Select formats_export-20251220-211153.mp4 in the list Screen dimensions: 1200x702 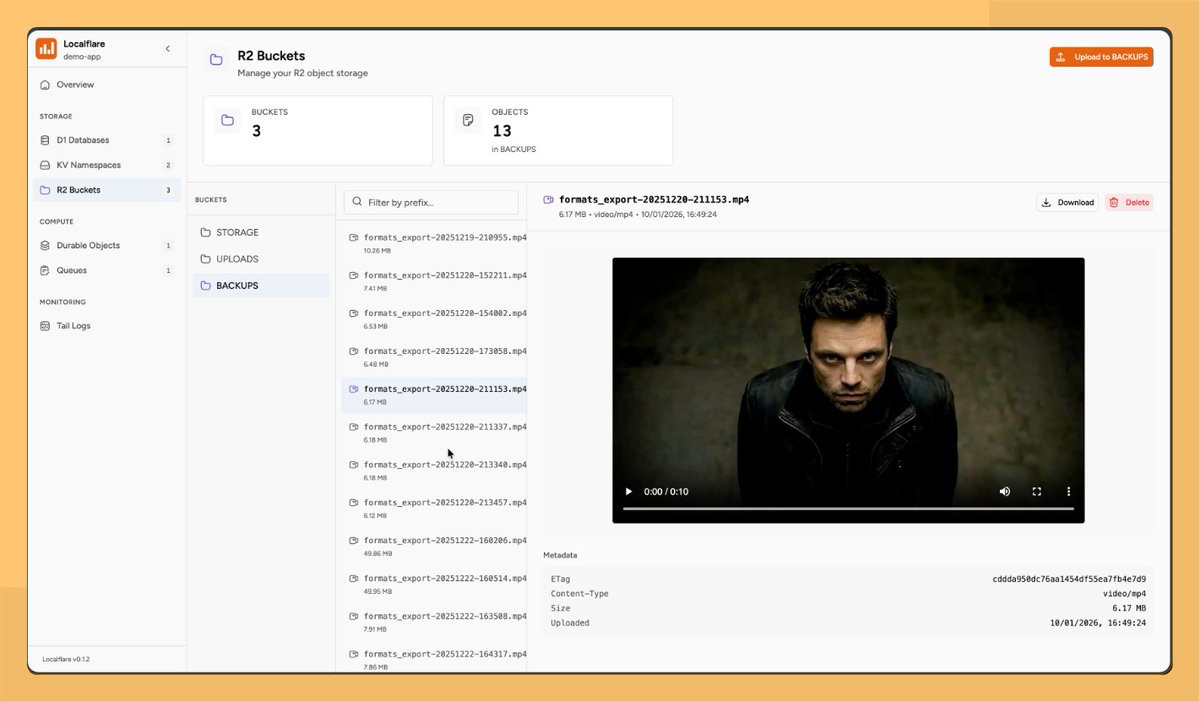click(434, 395)
